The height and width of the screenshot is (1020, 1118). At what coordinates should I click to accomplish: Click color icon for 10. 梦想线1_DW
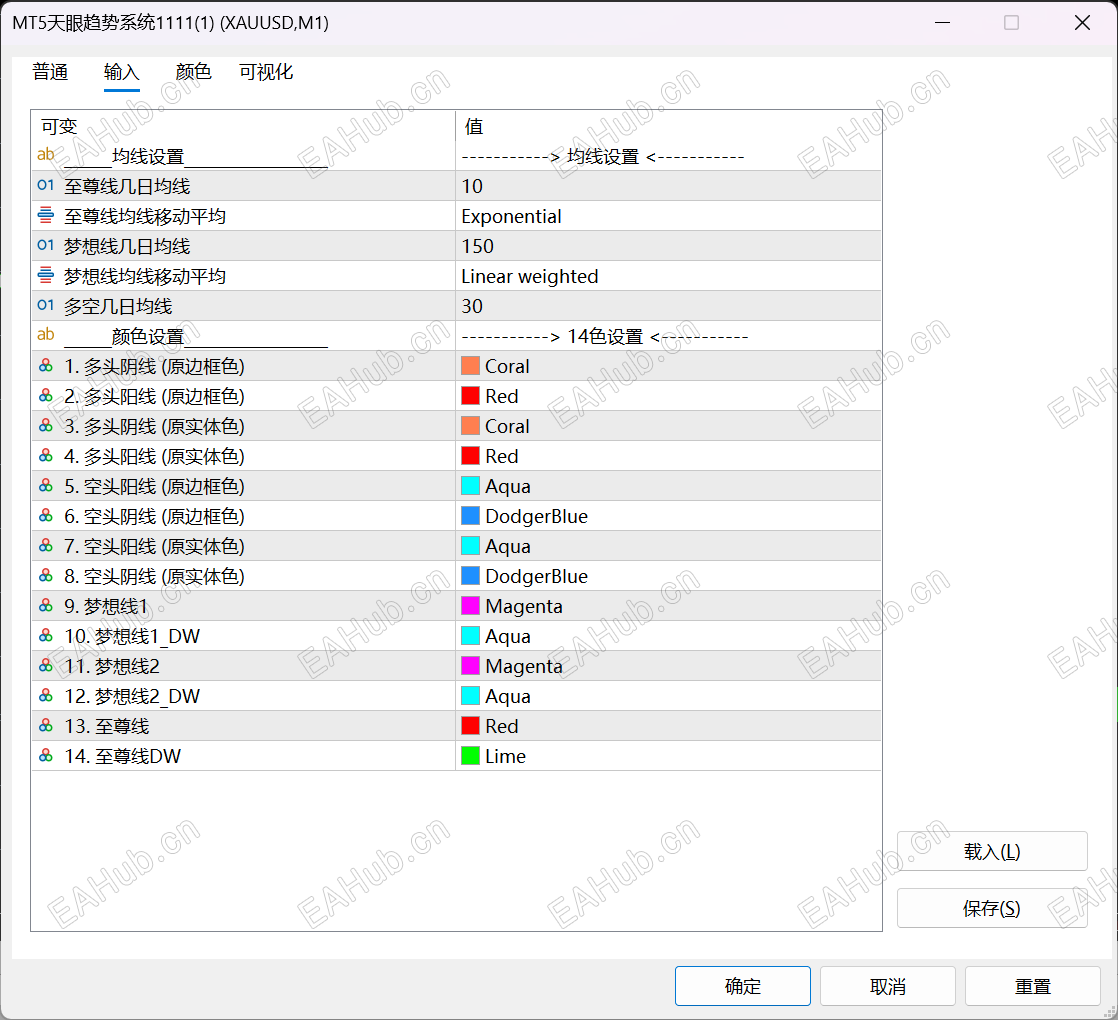(46, 635)
